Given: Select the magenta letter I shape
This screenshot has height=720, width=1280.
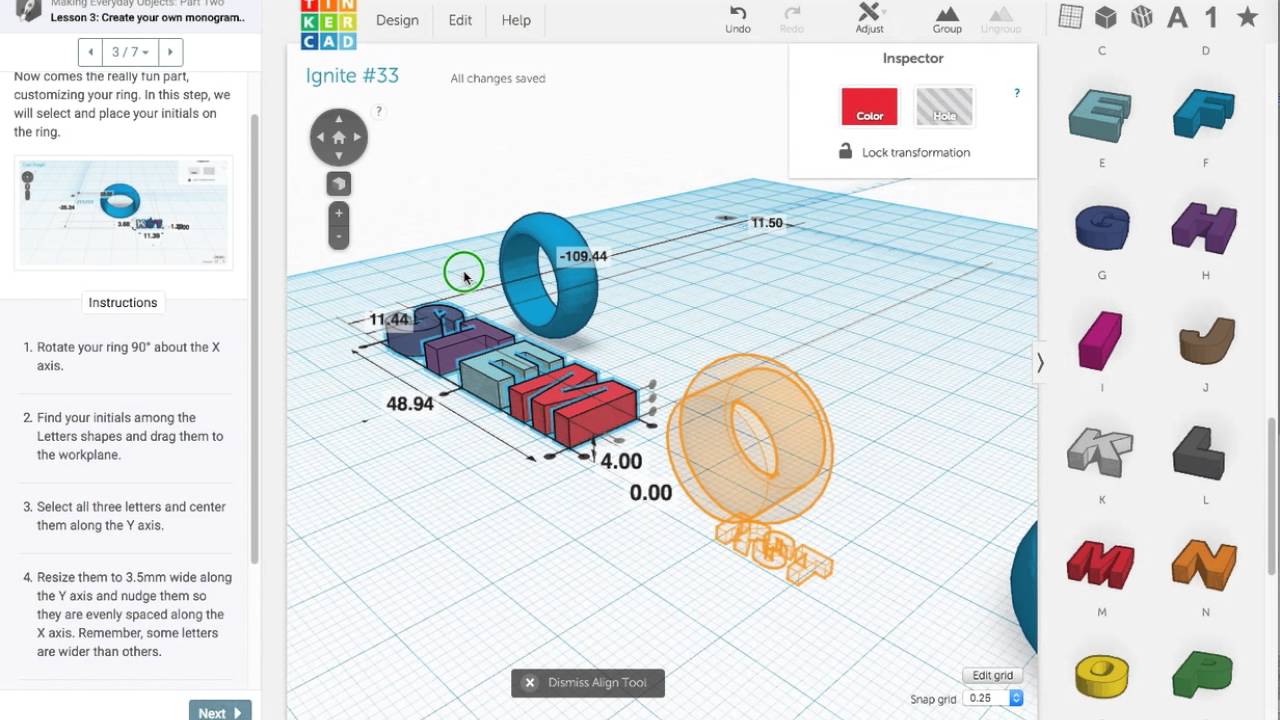Looking at the screenshot, I should (1101, 339).
